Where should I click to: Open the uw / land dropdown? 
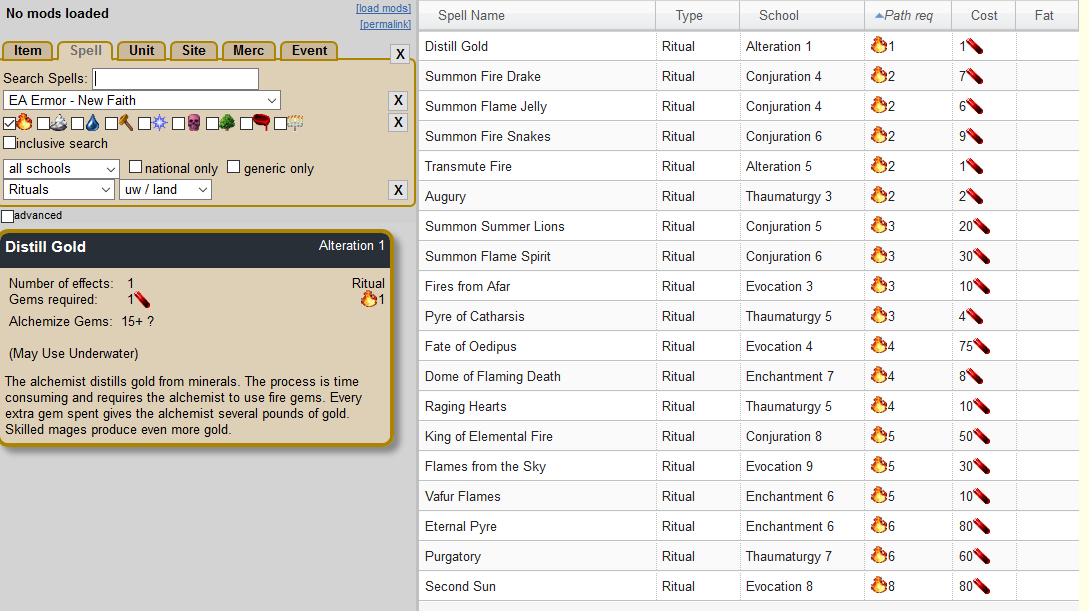pyautogui.click(x=165, y=190)
